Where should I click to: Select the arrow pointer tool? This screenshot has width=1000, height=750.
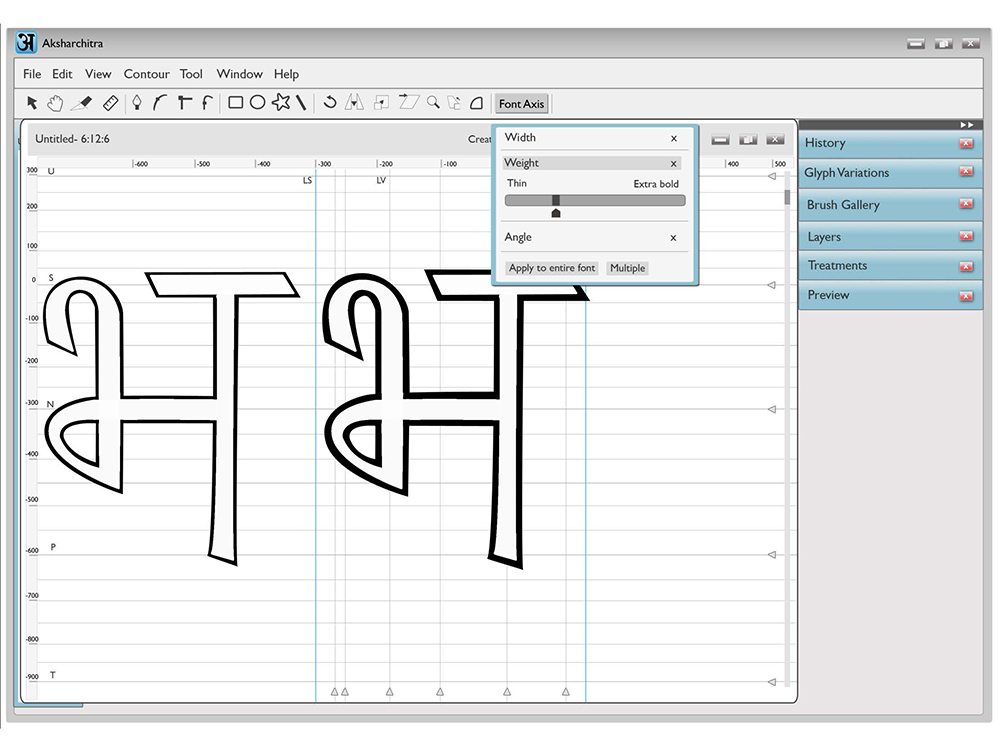pos(32,103)
